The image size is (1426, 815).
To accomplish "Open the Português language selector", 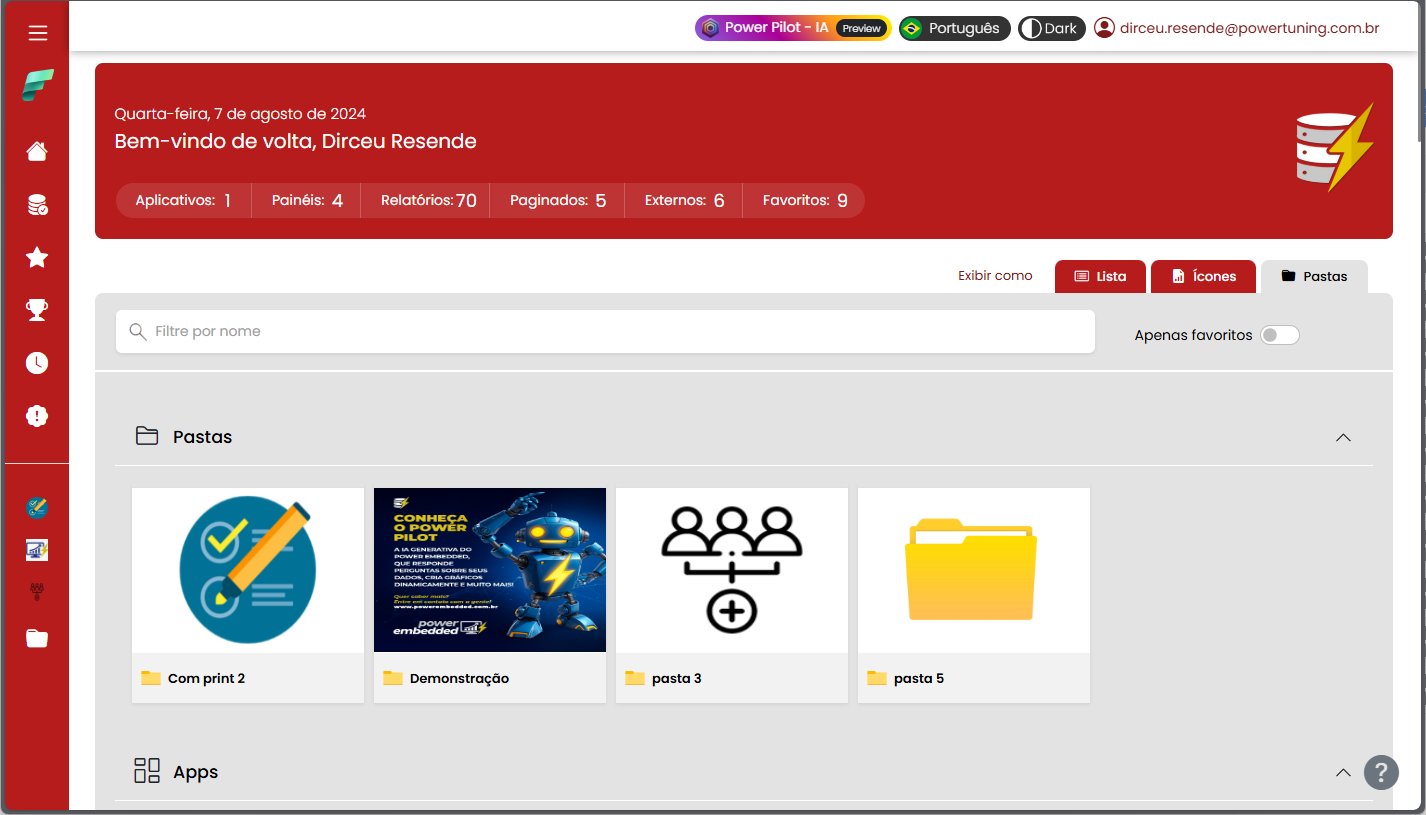I will [x=954, y=28].
